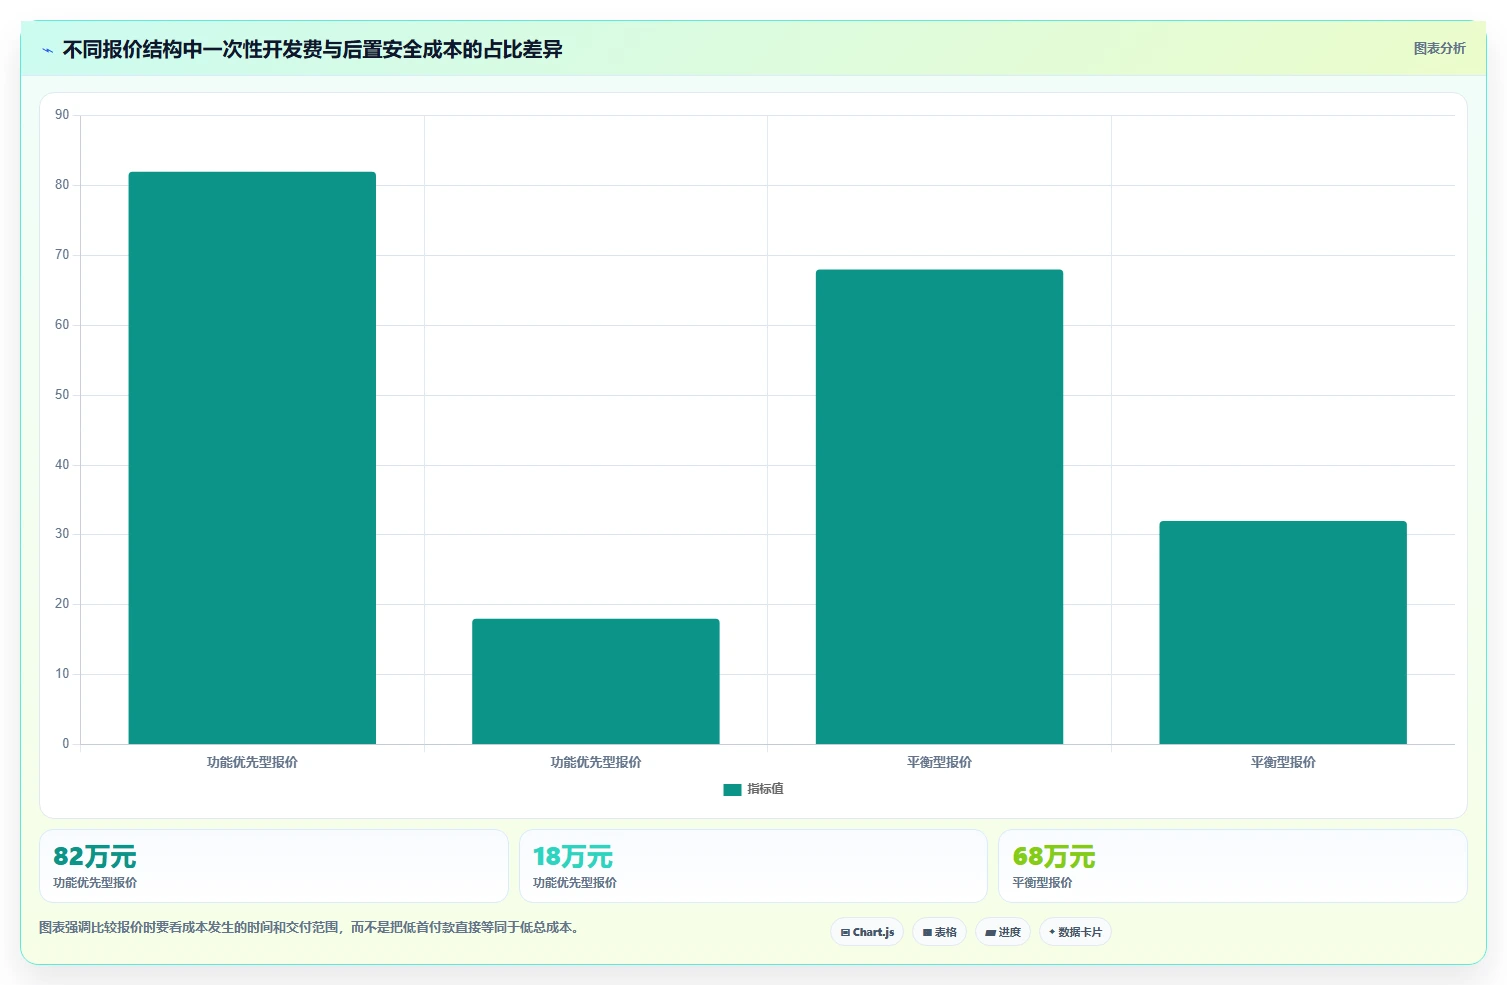This screenshot has width=1507, height=985.
Task: Click the y-axis tick label 90
Action: tap(62, 115)
